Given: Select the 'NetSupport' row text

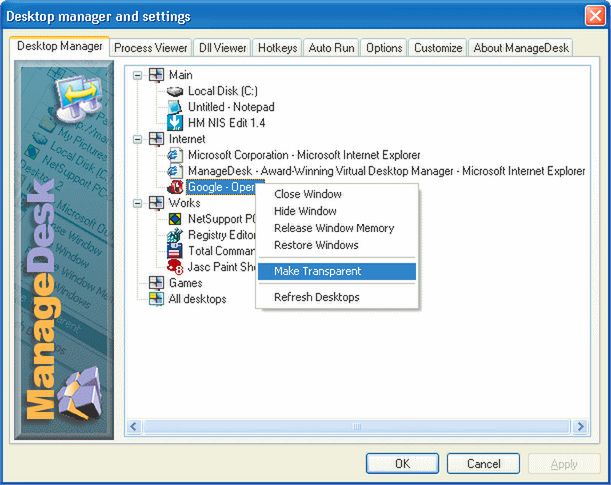Looking at the screenshot, I should 221,219.
